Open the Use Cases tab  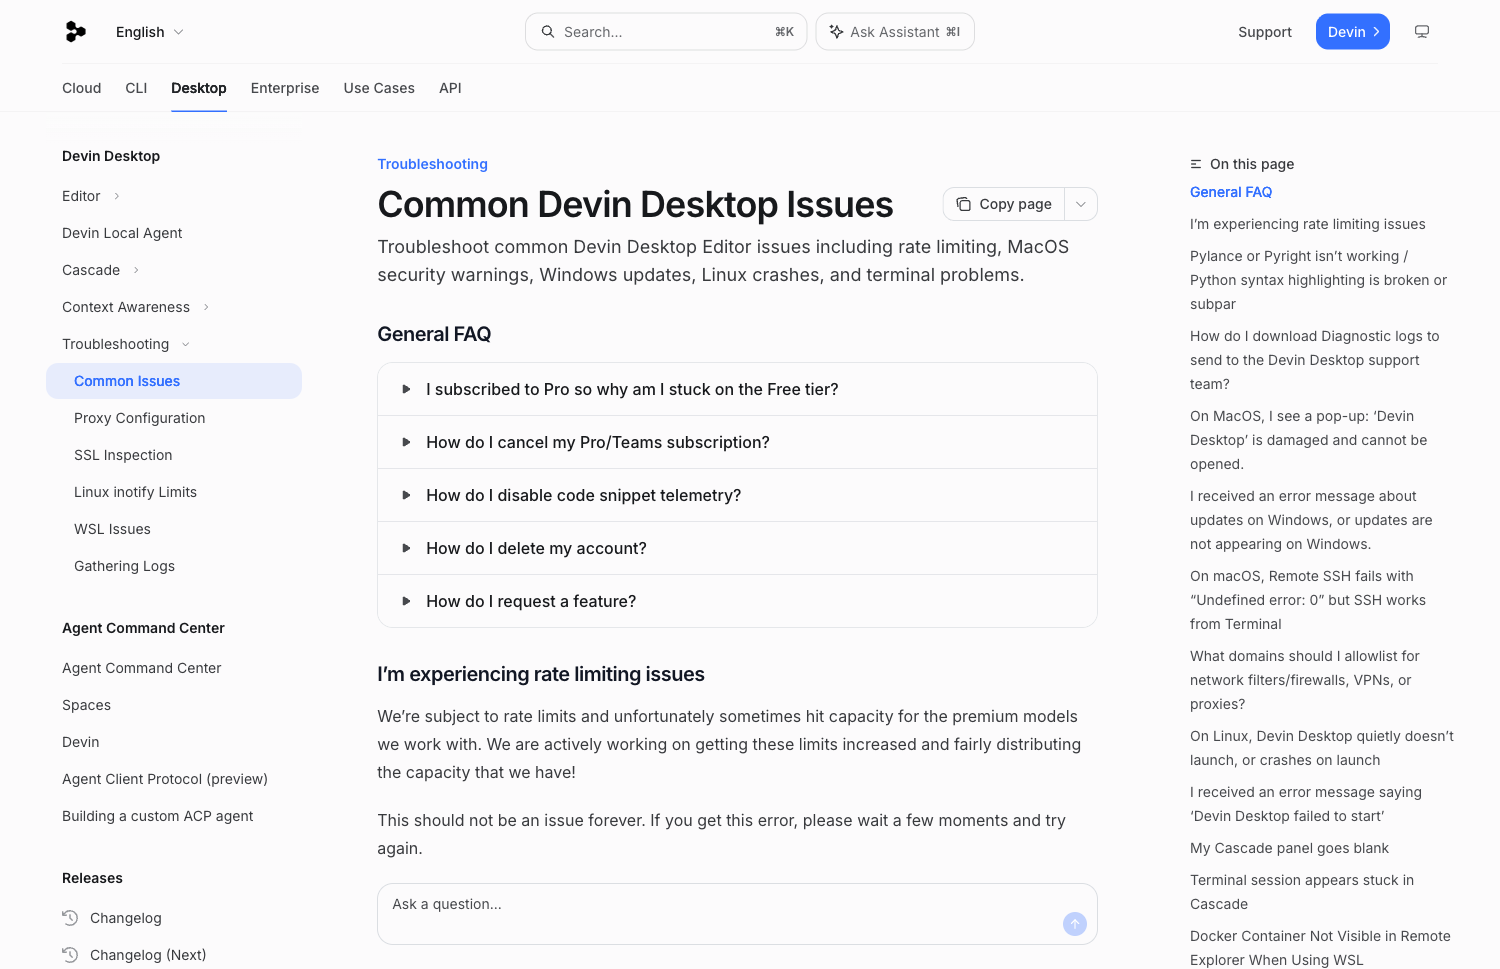tap(379, 88)
